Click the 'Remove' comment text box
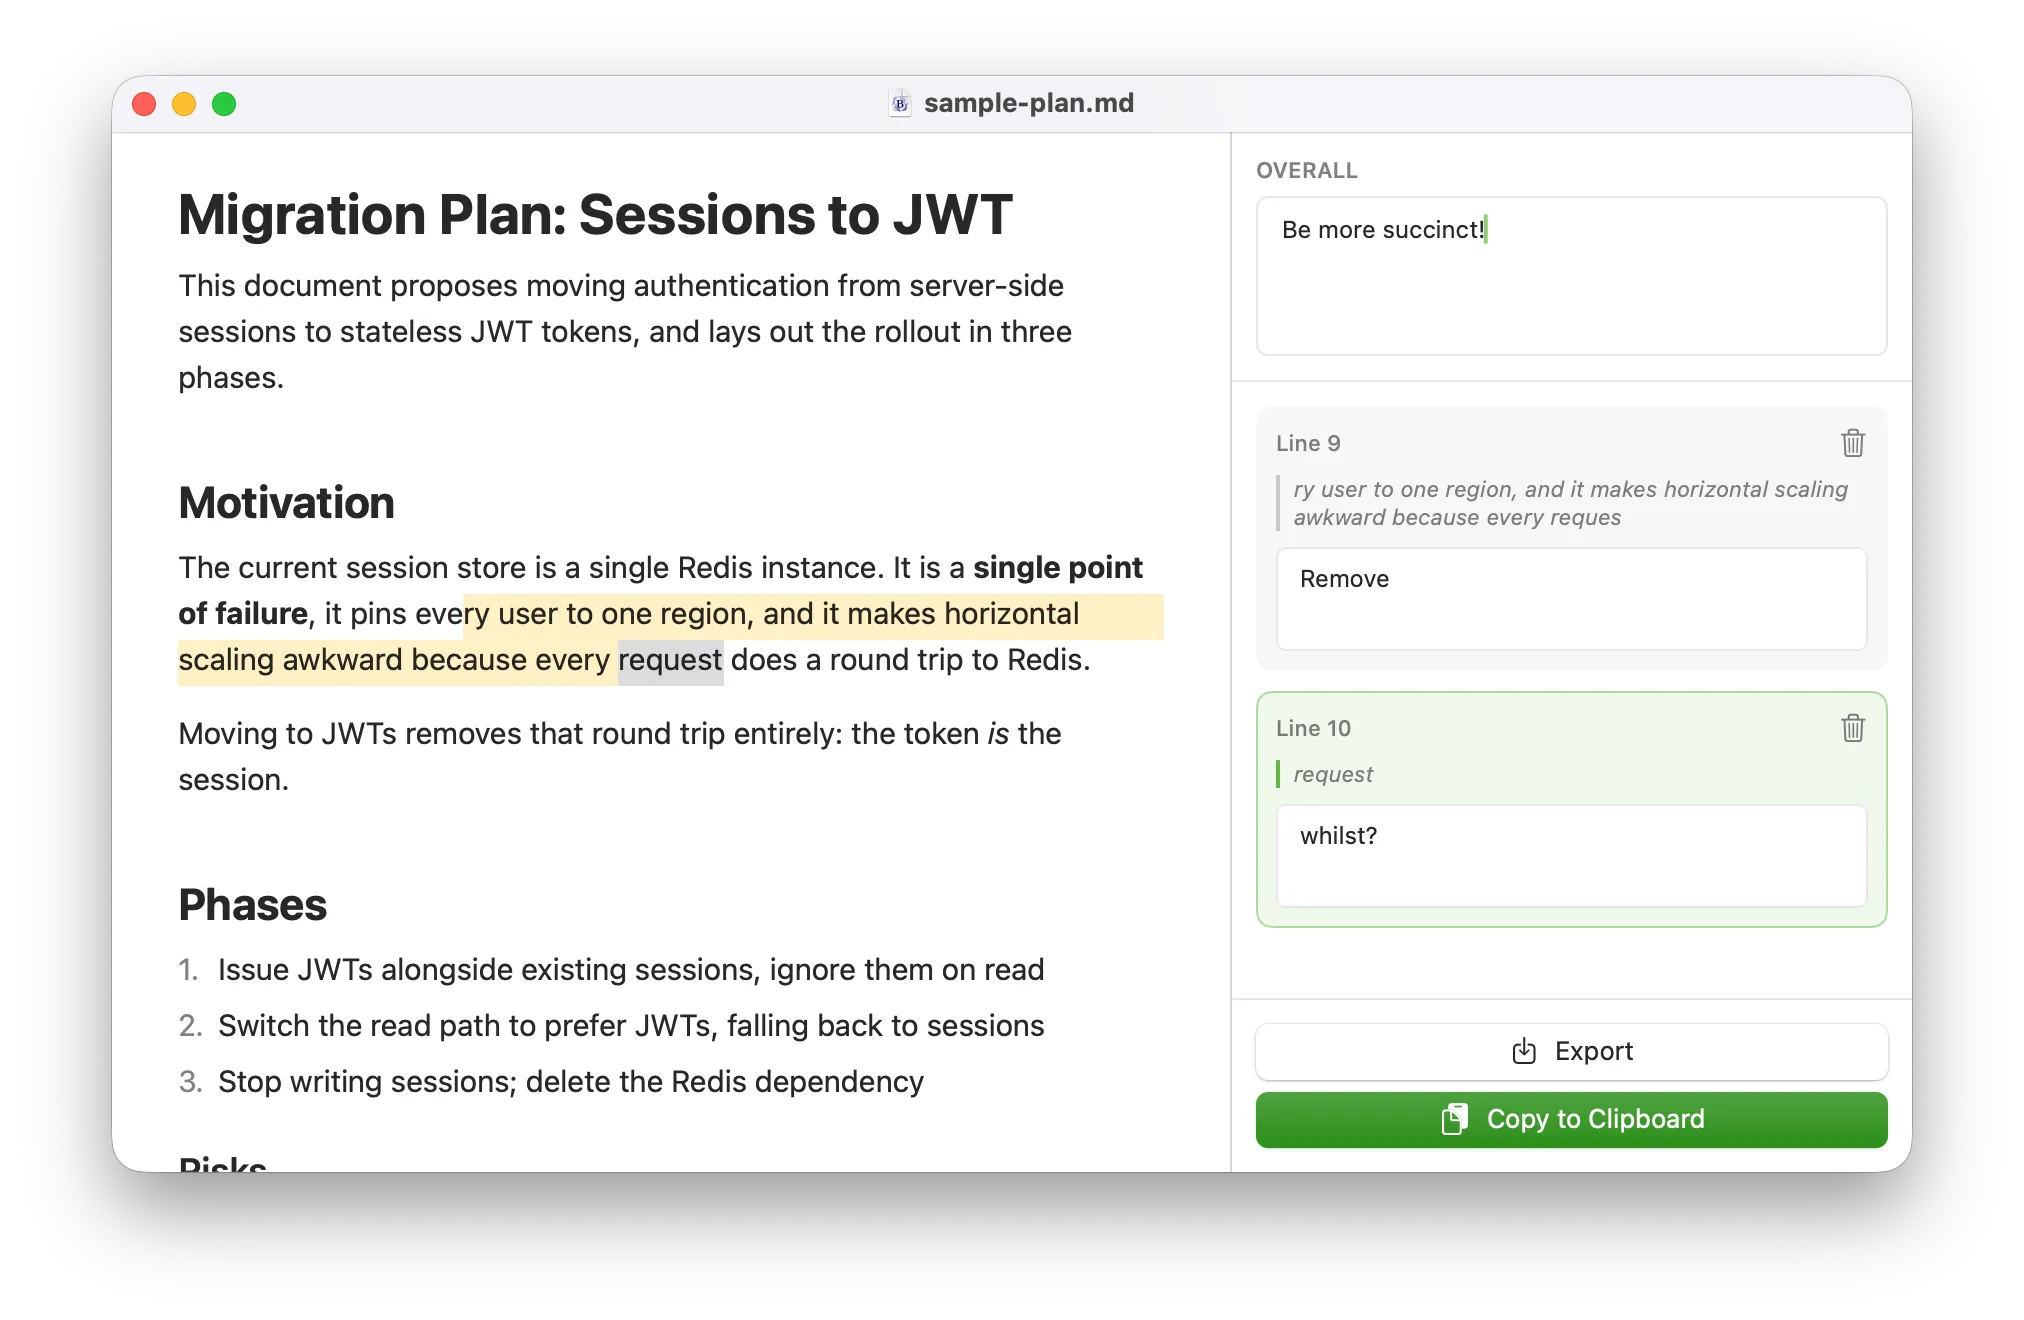The height and width of the screenshot is (1320, 2024). pyautogui.click(x=1571, y=598)
